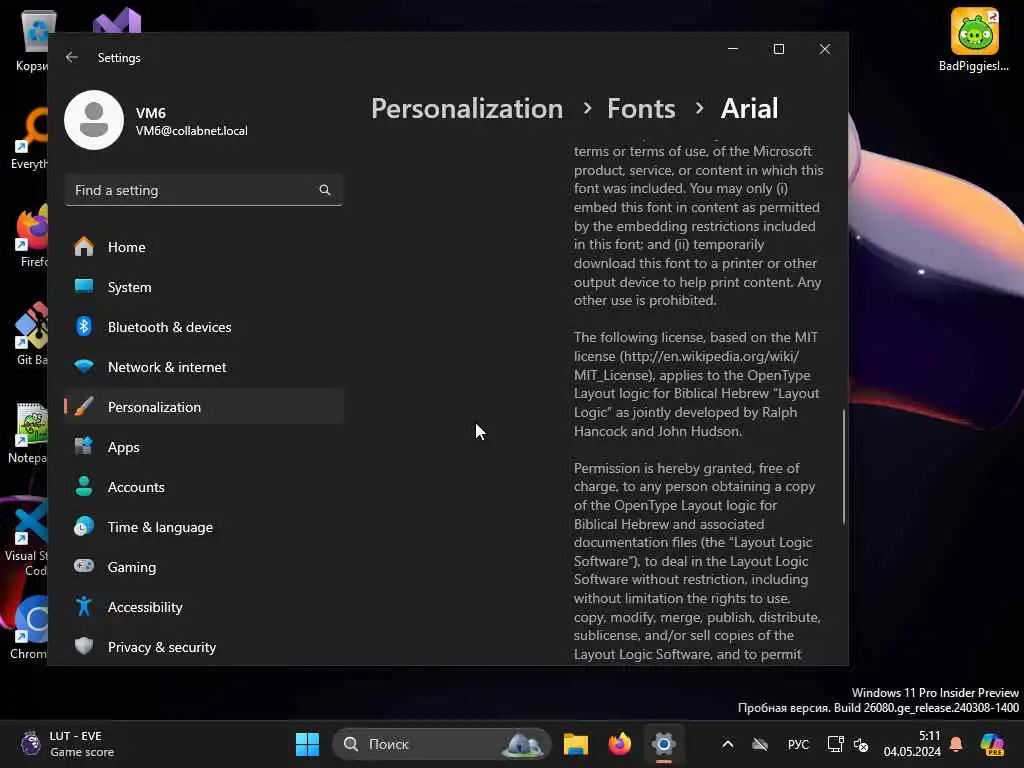This screenshot has width=1024, height=768.
Task: Click the Bluetooth icon in sidebar
Action: 84,327
